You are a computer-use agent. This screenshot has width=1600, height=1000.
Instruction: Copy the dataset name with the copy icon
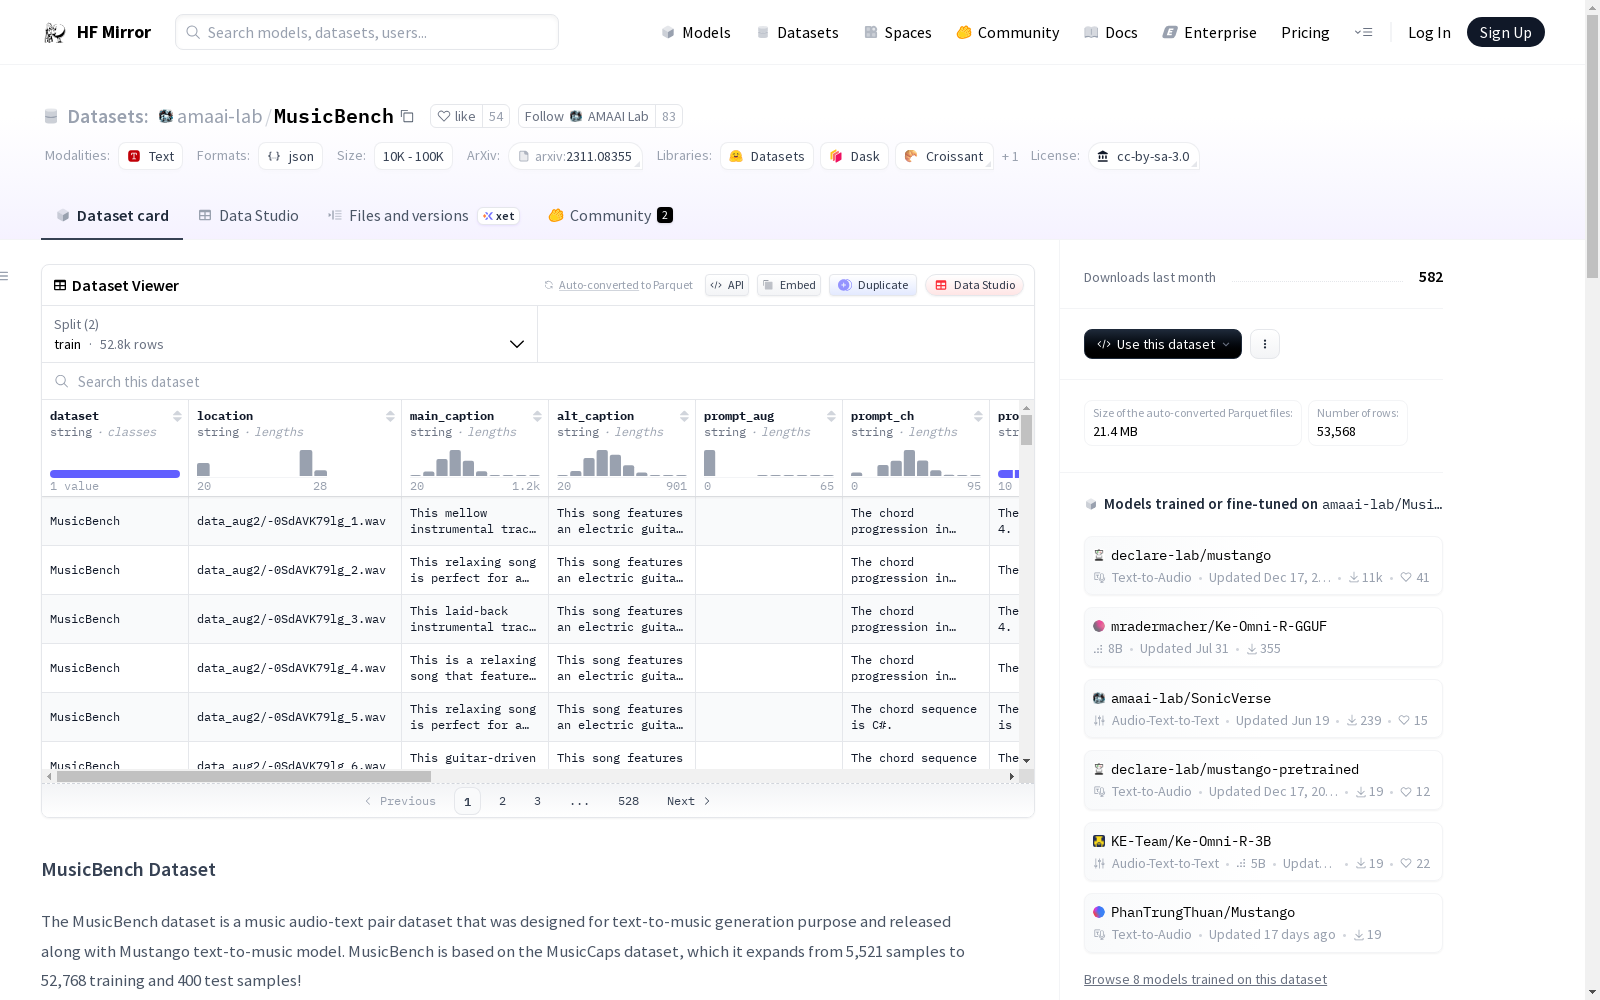407,116
